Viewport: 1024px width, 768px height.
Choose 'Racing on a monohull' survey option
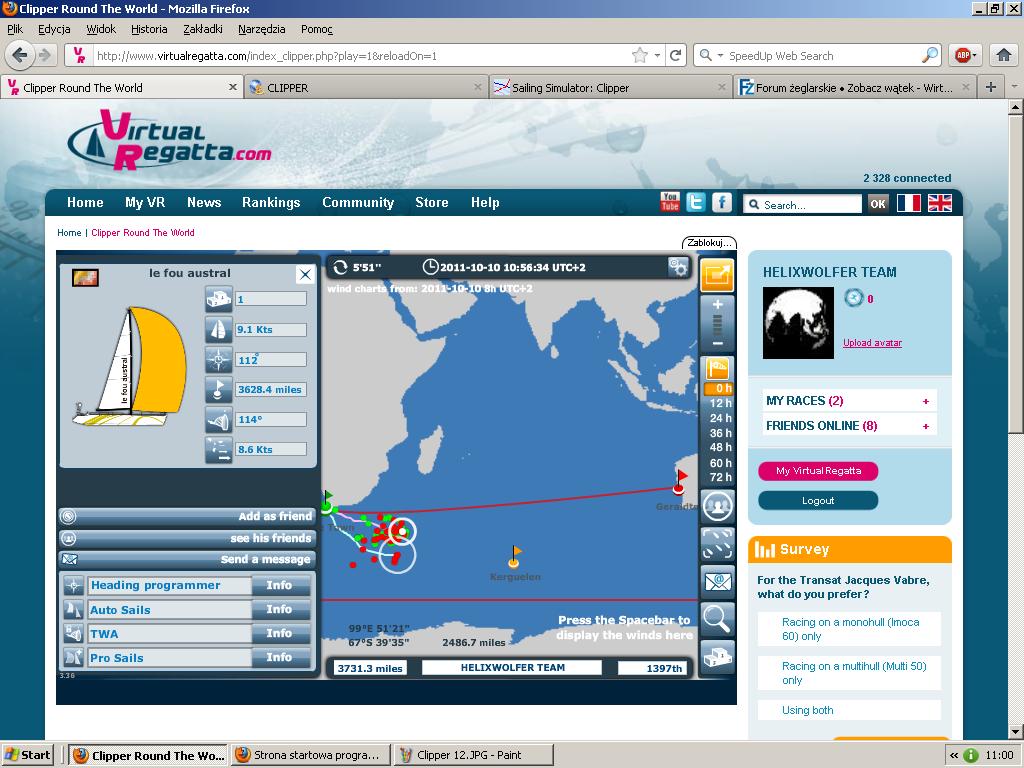[x=848, y=629]
